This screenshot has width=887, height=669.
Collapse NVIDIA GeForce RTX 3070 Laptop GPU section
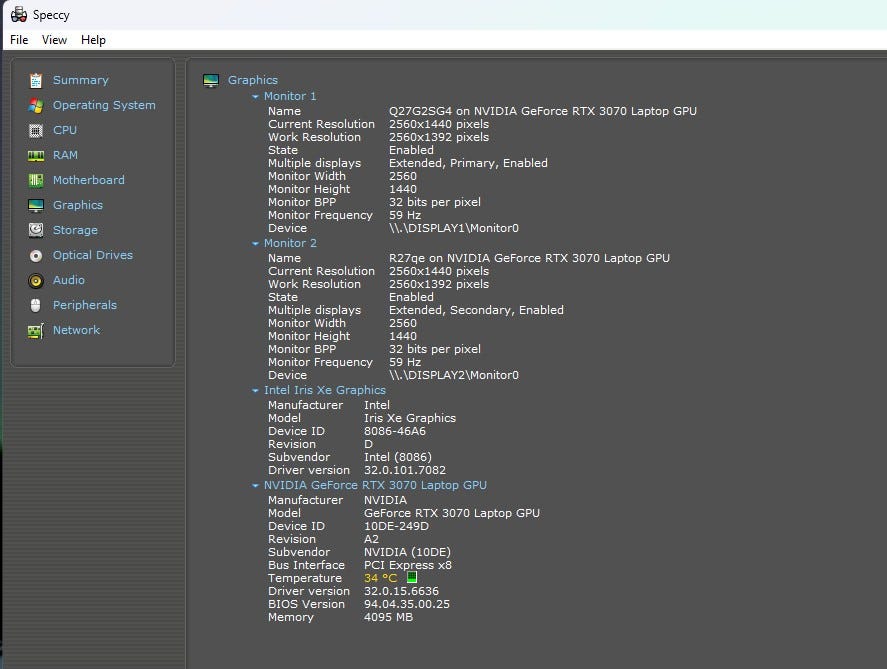(x=256, y=486)
